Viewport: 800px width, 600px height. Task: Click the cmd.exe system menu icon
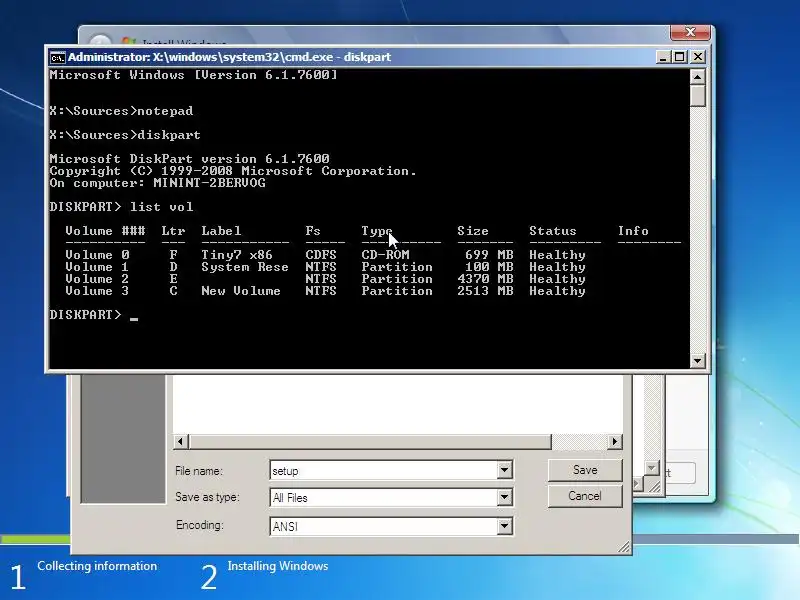coord(57,57)
